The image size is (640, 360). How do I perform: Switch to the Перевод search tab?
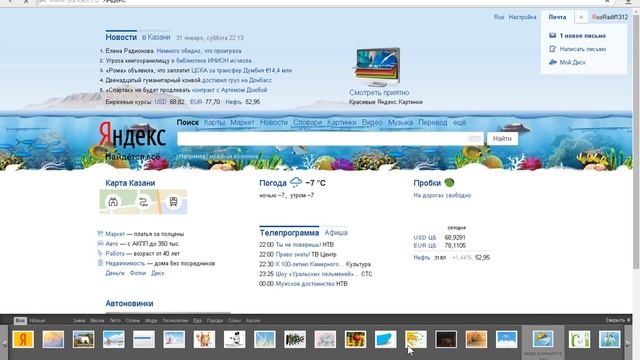coord(433,122)
